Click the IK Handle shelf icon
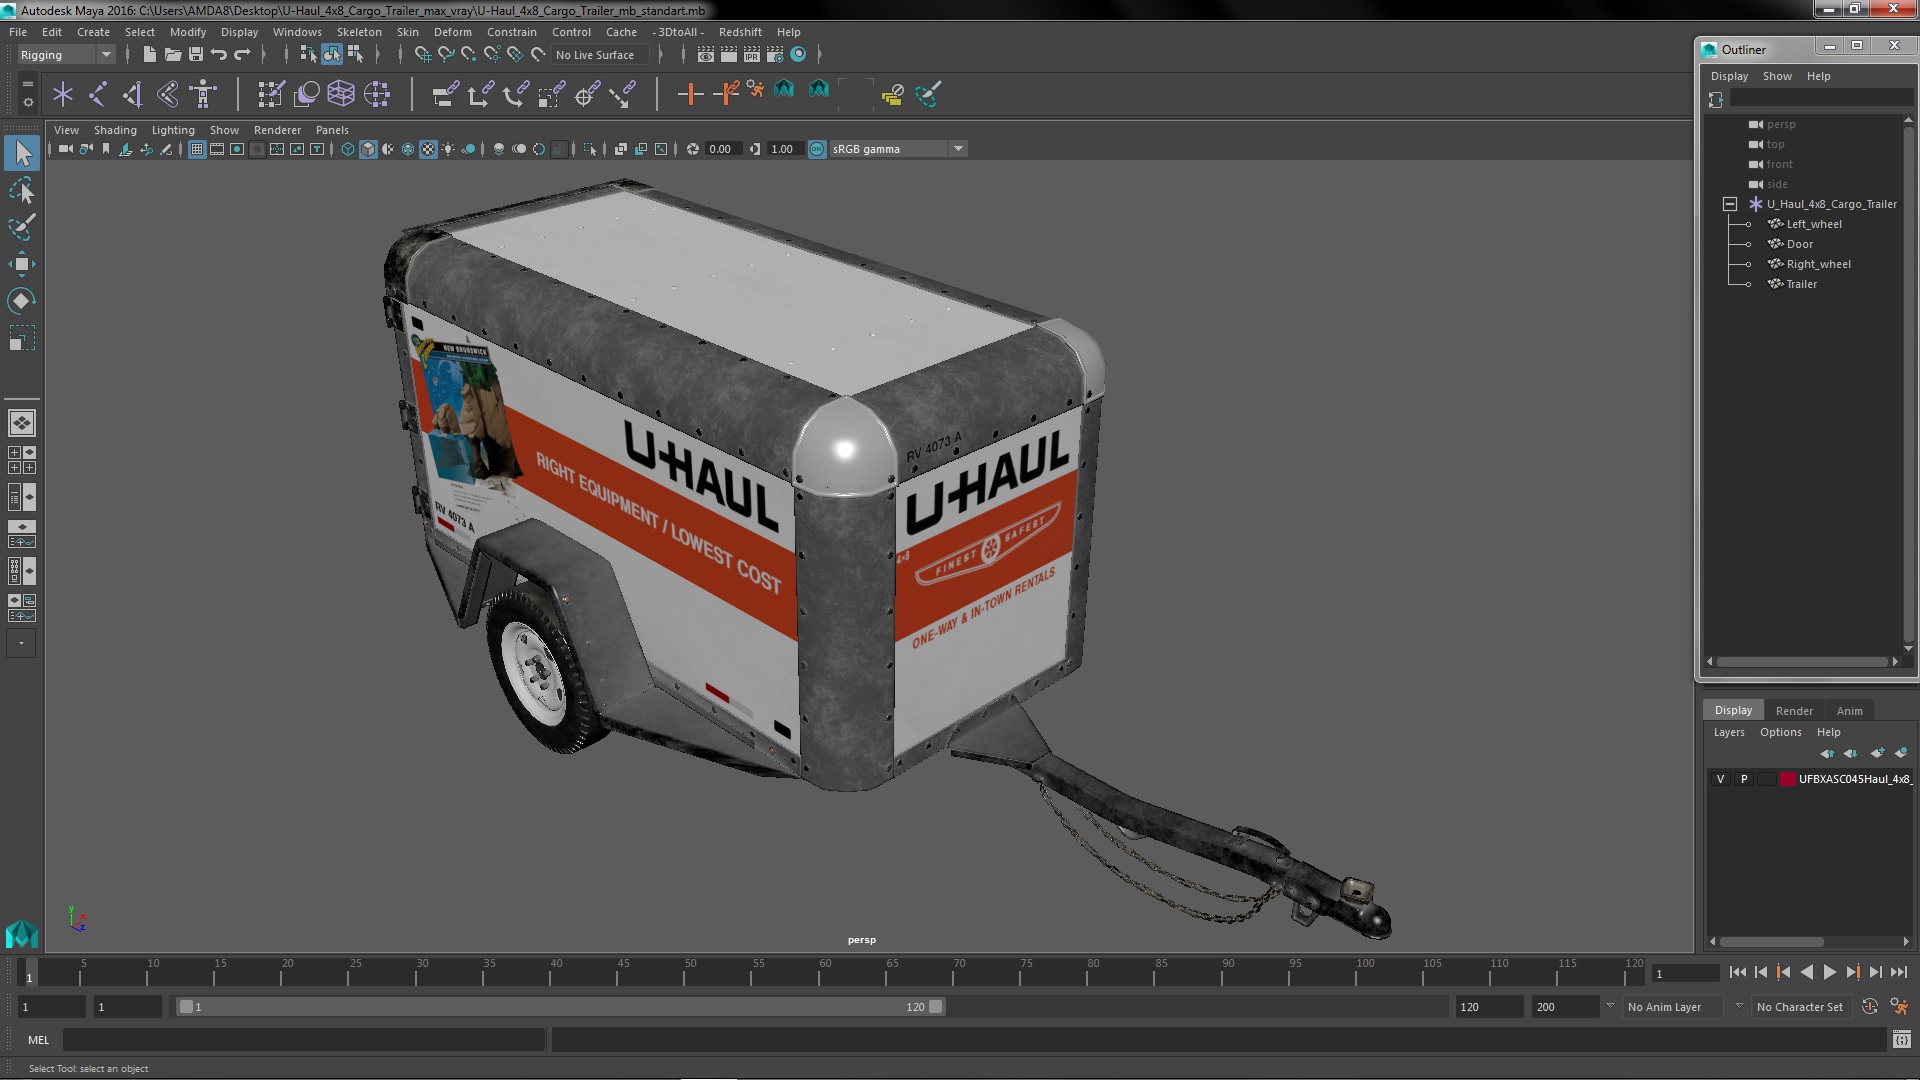The height and width of the screenshot is (1080, 1920). (133, 94)
